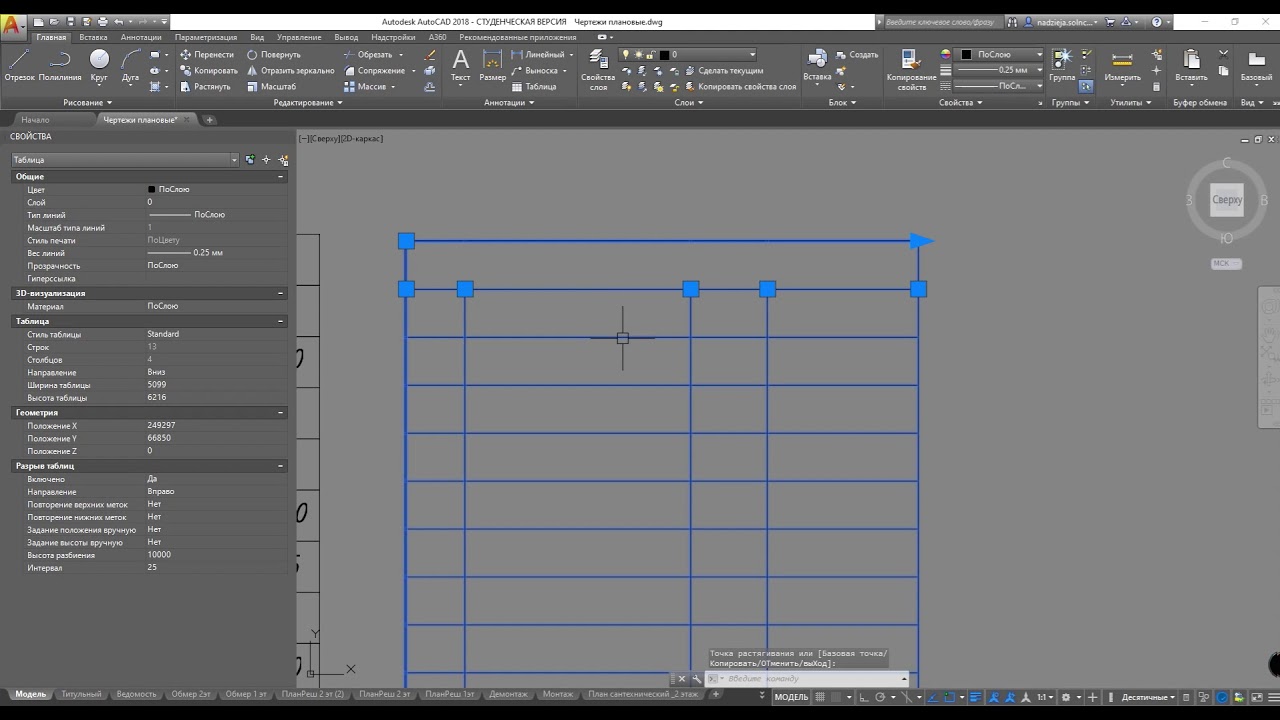Toggle object snap in status bar

[x=948, y=697]
